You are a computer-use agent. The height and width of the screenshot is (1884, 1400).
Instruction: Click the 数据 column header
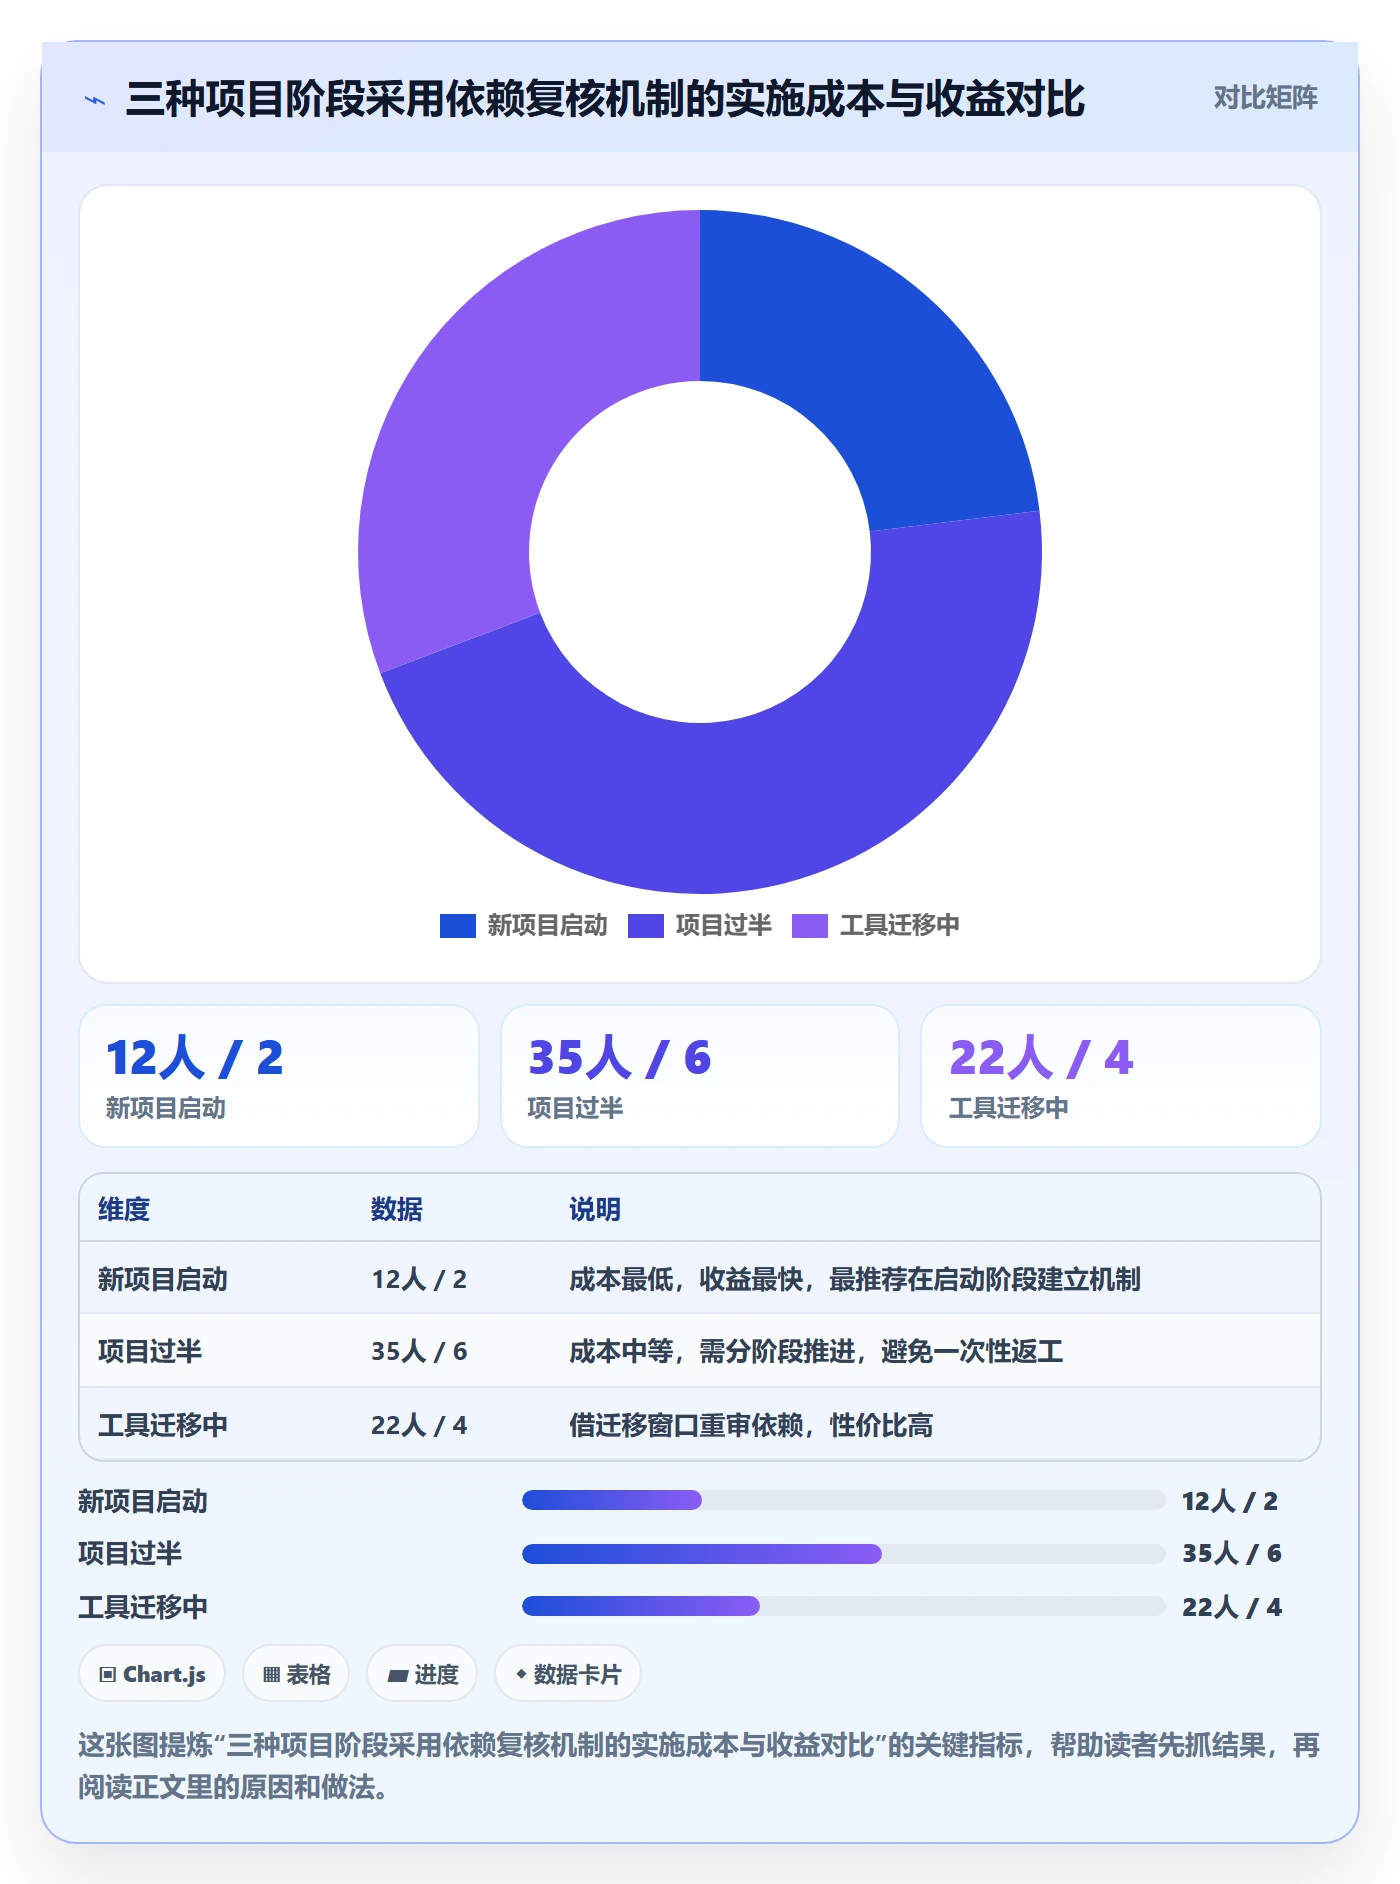tap(397, 1209)
